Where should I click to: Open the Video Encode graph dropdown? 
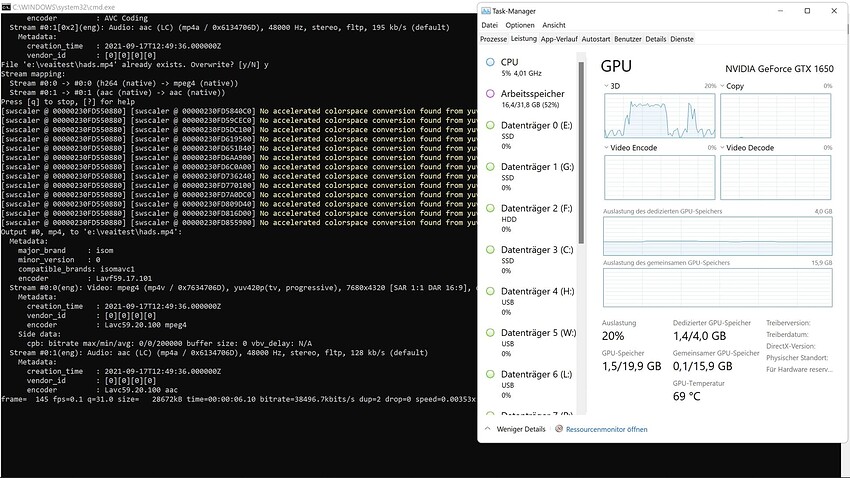click(x=607, y=148)
